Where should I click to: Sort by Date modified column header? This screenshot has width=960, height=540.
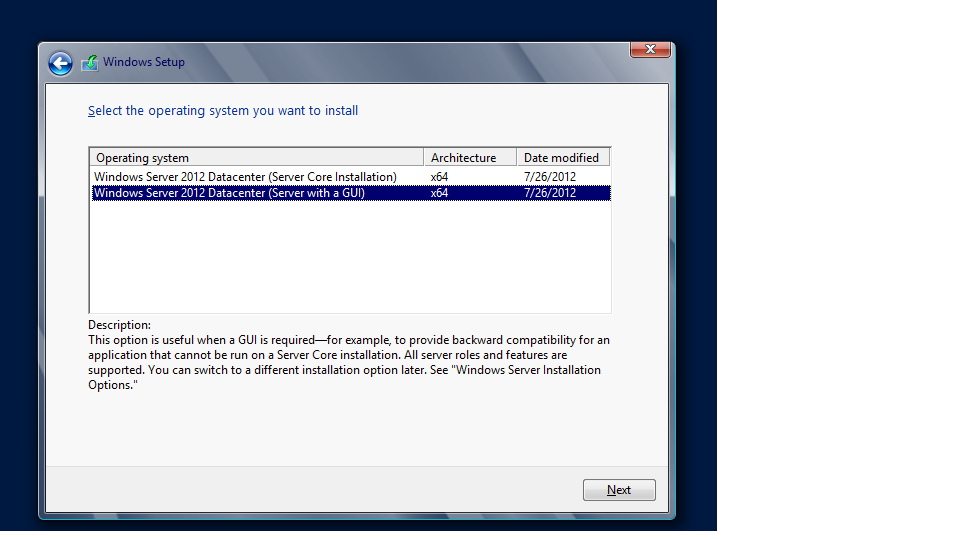(563, 157)
